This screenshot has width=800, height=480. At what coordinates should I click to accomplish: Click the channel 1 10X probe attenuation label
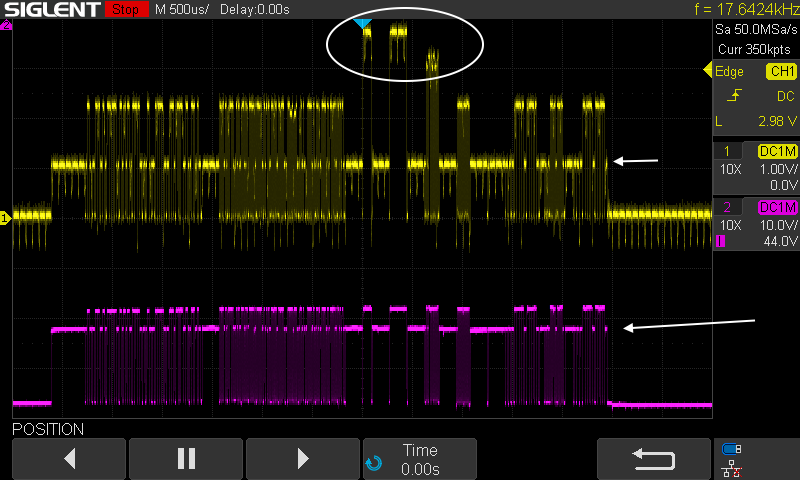pos(730,169)
